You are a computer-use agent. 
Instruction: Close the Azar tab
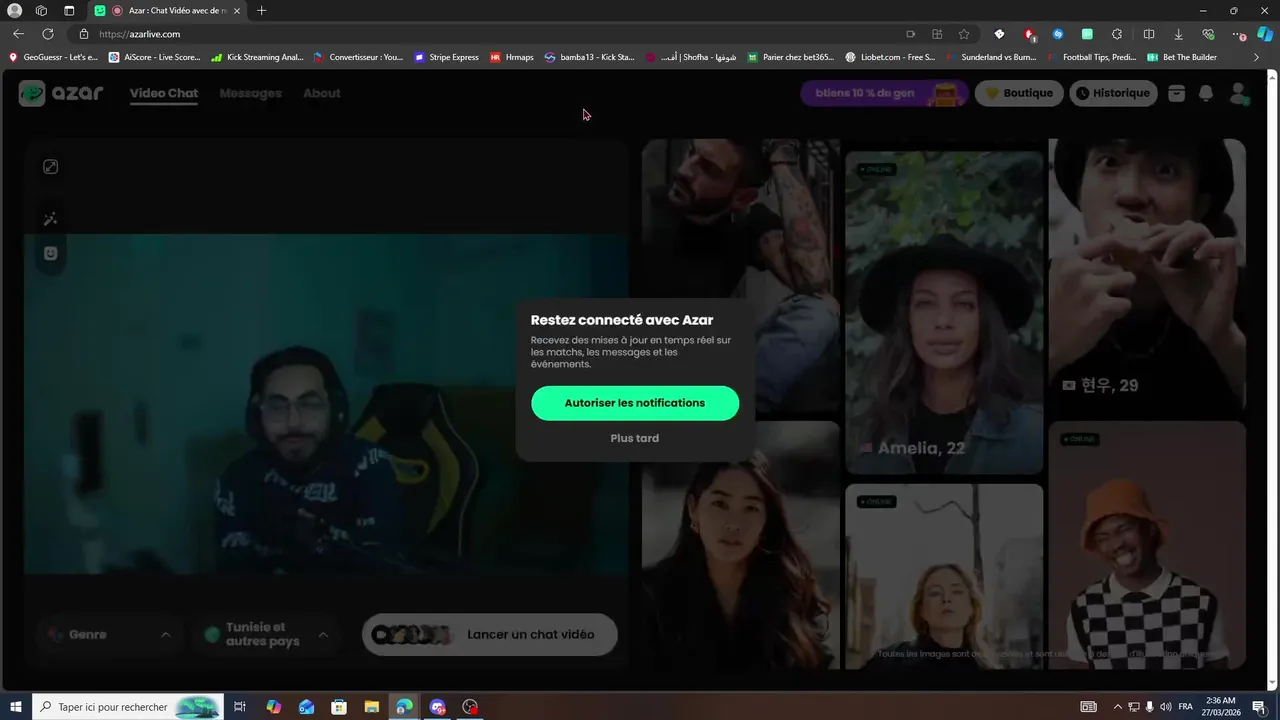click(237, 11)
